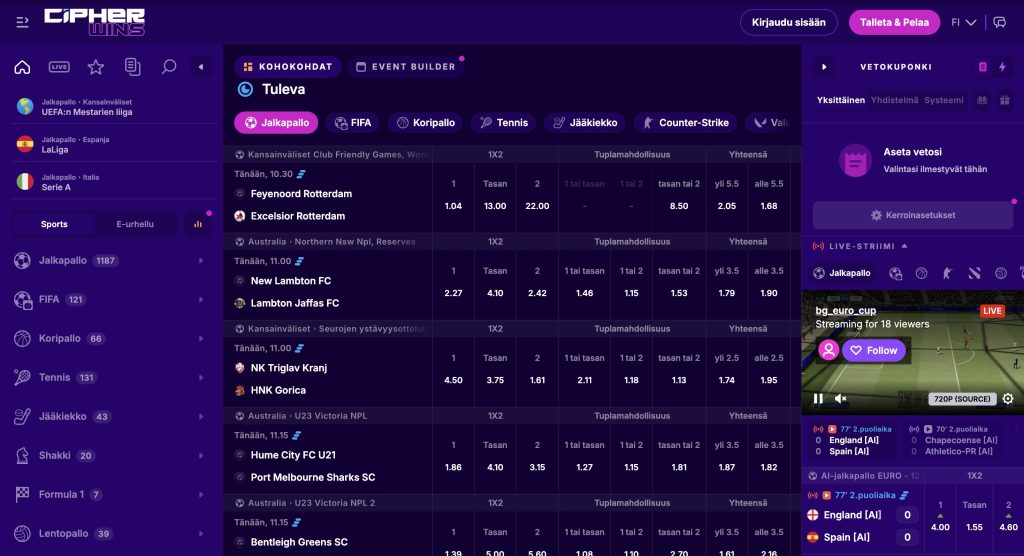1024x556 pixels.
Task: Open favorites star icon in sidebar
Action: (96, 67)
